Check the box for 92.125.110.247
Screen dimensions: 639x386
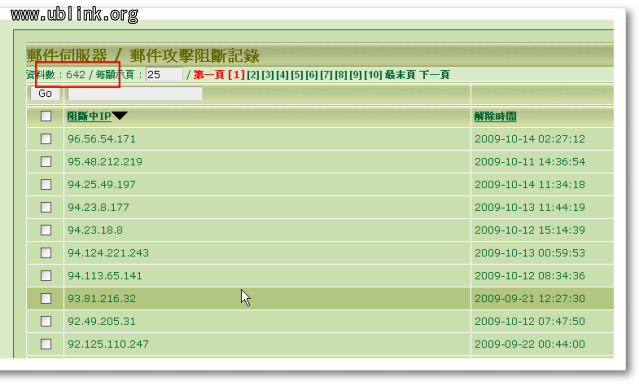pyautogui.click(x=46, y=344)
